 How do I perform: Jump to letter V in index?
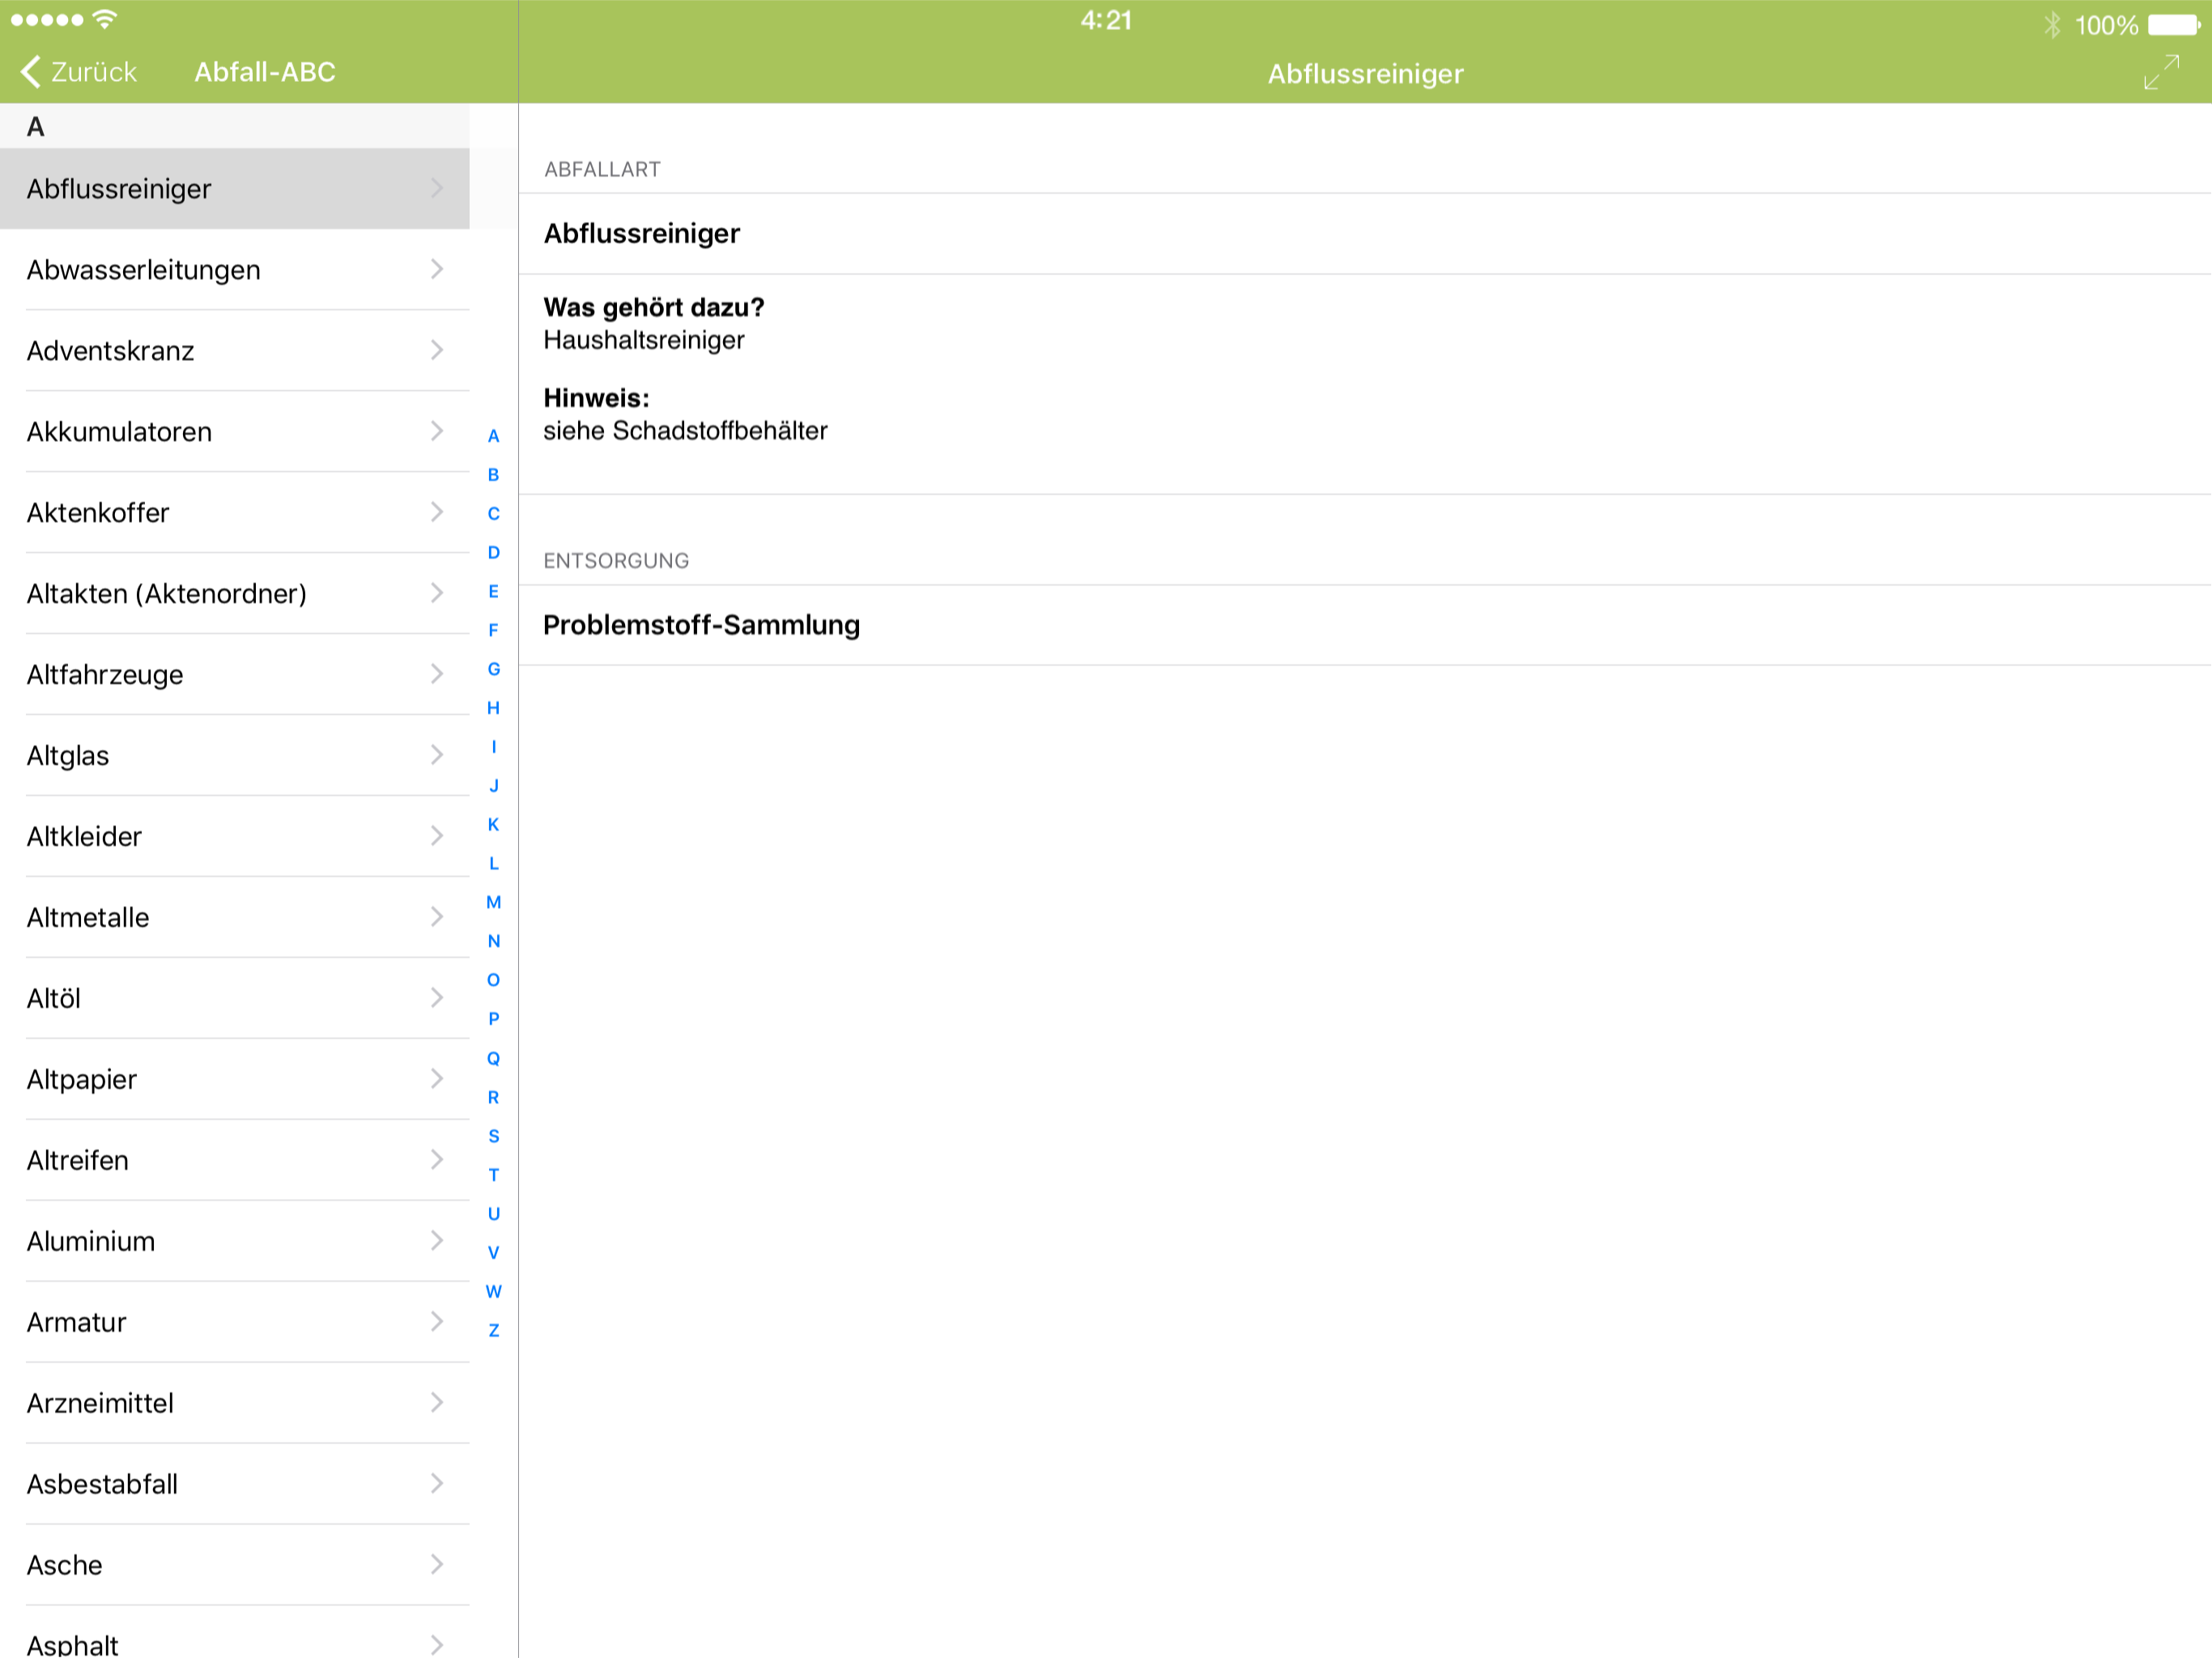tap(494, 1254)
